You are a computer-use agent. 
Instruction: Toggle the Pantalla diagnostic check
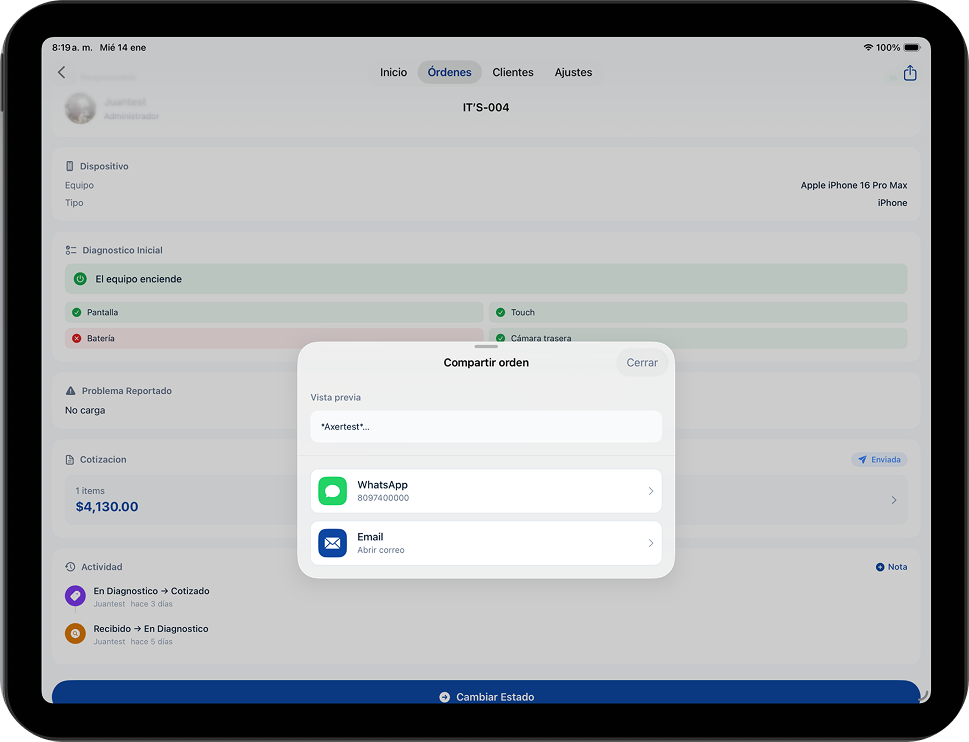pyautogui.click(x=76, y=312)
